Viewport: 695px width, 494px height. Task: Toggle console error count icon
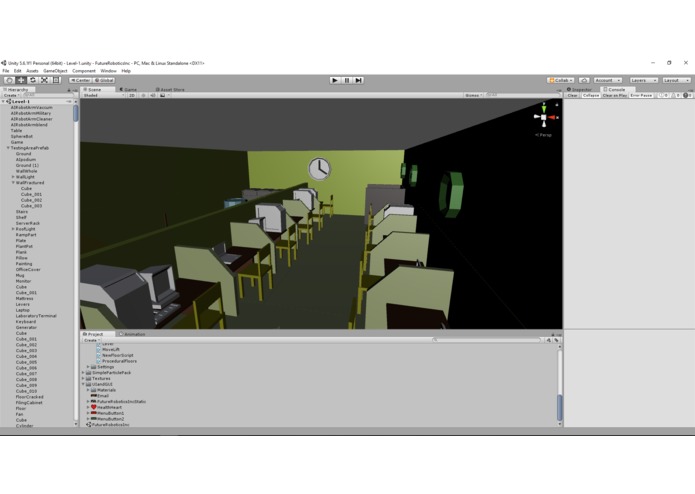click(x=687, y=95)
